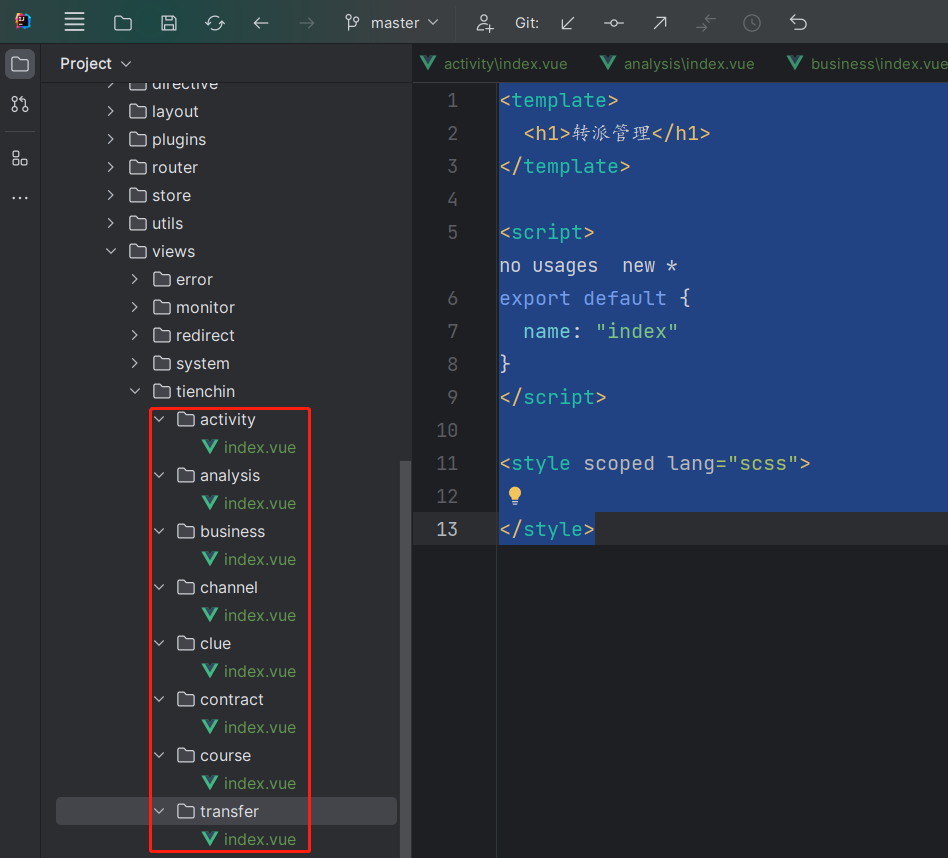Switch to analysis\index.vue tab
Viewport: 948px width, 858px height.
tap(678, 63)
